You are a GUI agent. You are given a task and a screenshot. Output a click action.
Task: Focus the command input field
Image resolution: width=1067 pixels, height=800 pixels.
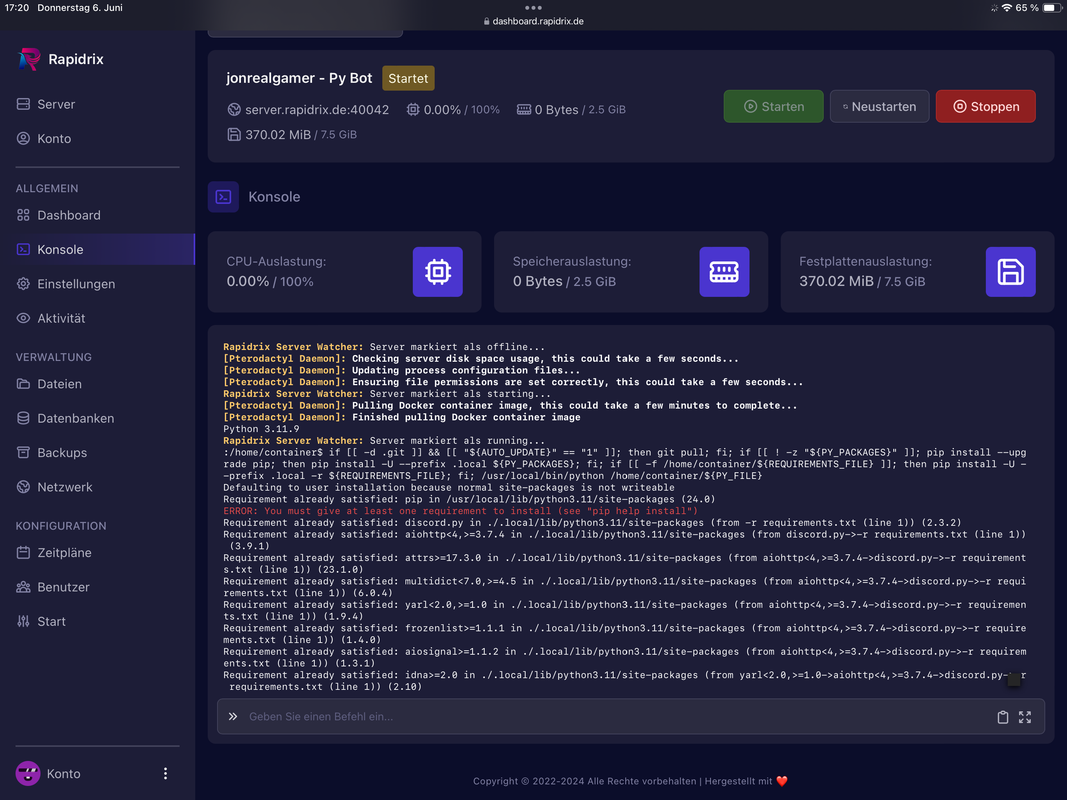click(616, 716)
